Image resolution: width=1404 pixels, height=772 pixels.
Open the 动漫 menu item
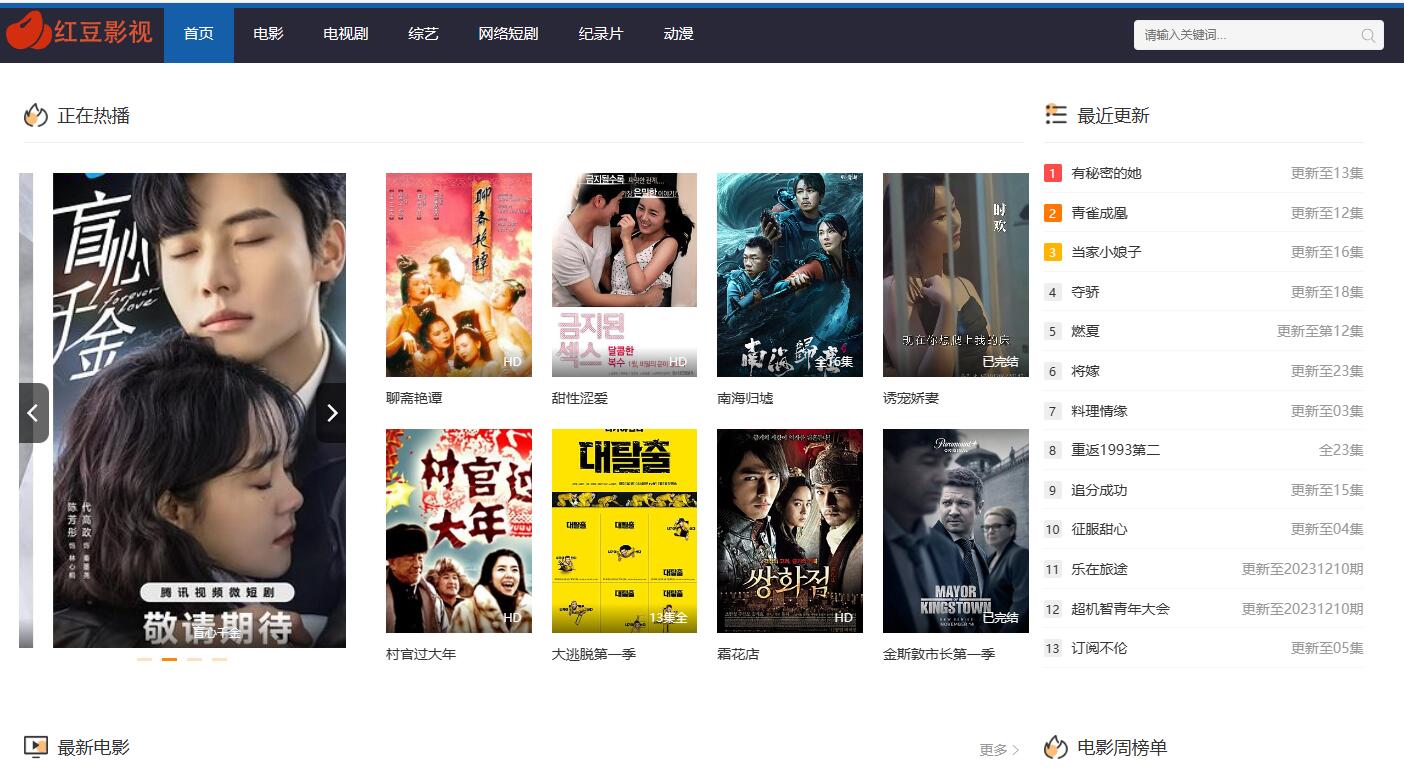pos(678,34)
